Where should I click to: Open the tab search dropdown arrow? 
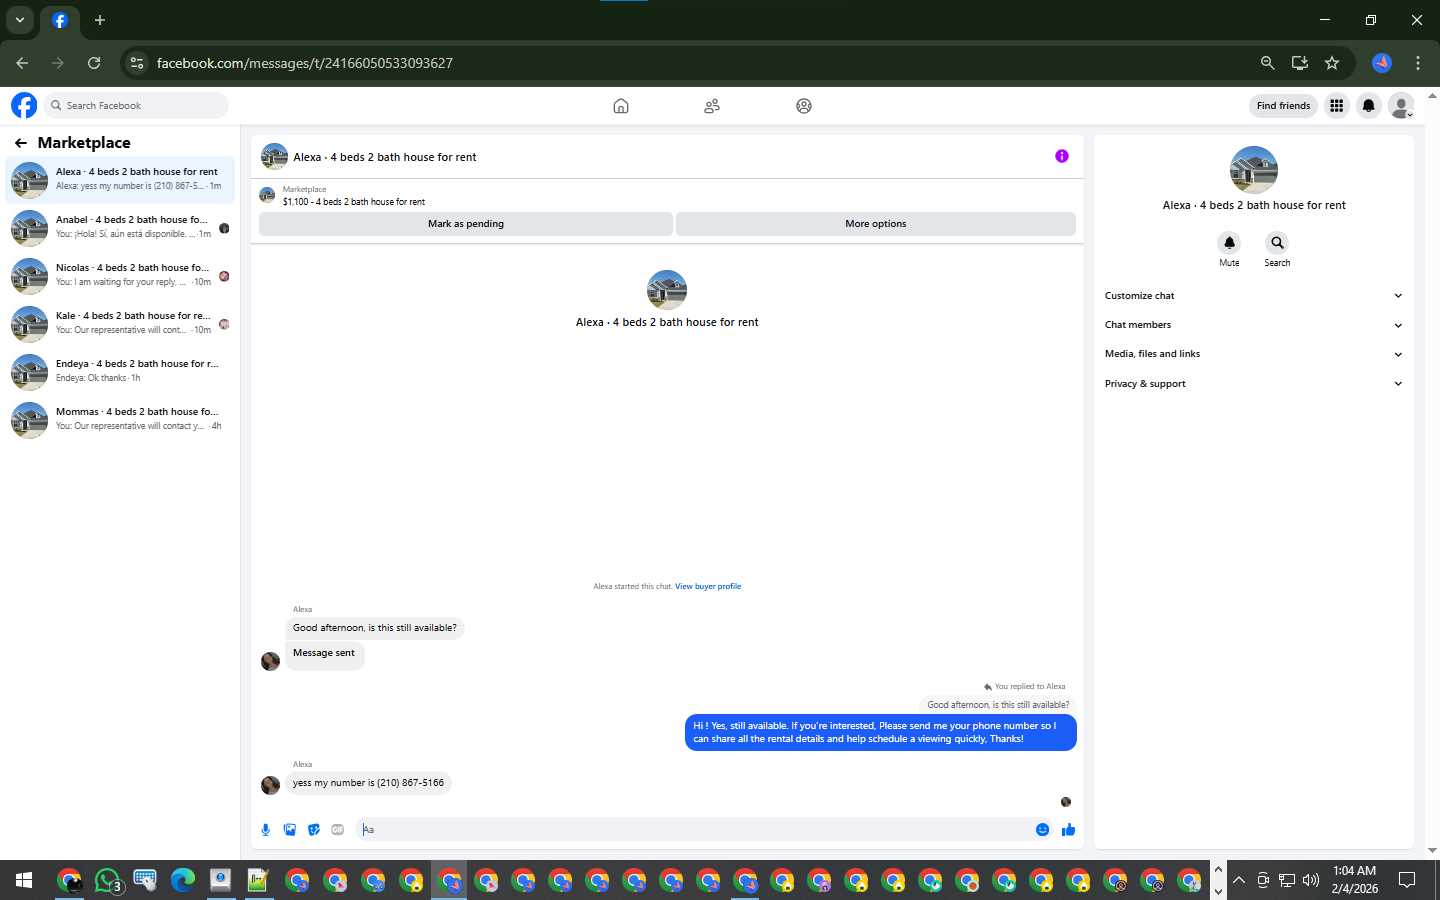pos(20,20)
